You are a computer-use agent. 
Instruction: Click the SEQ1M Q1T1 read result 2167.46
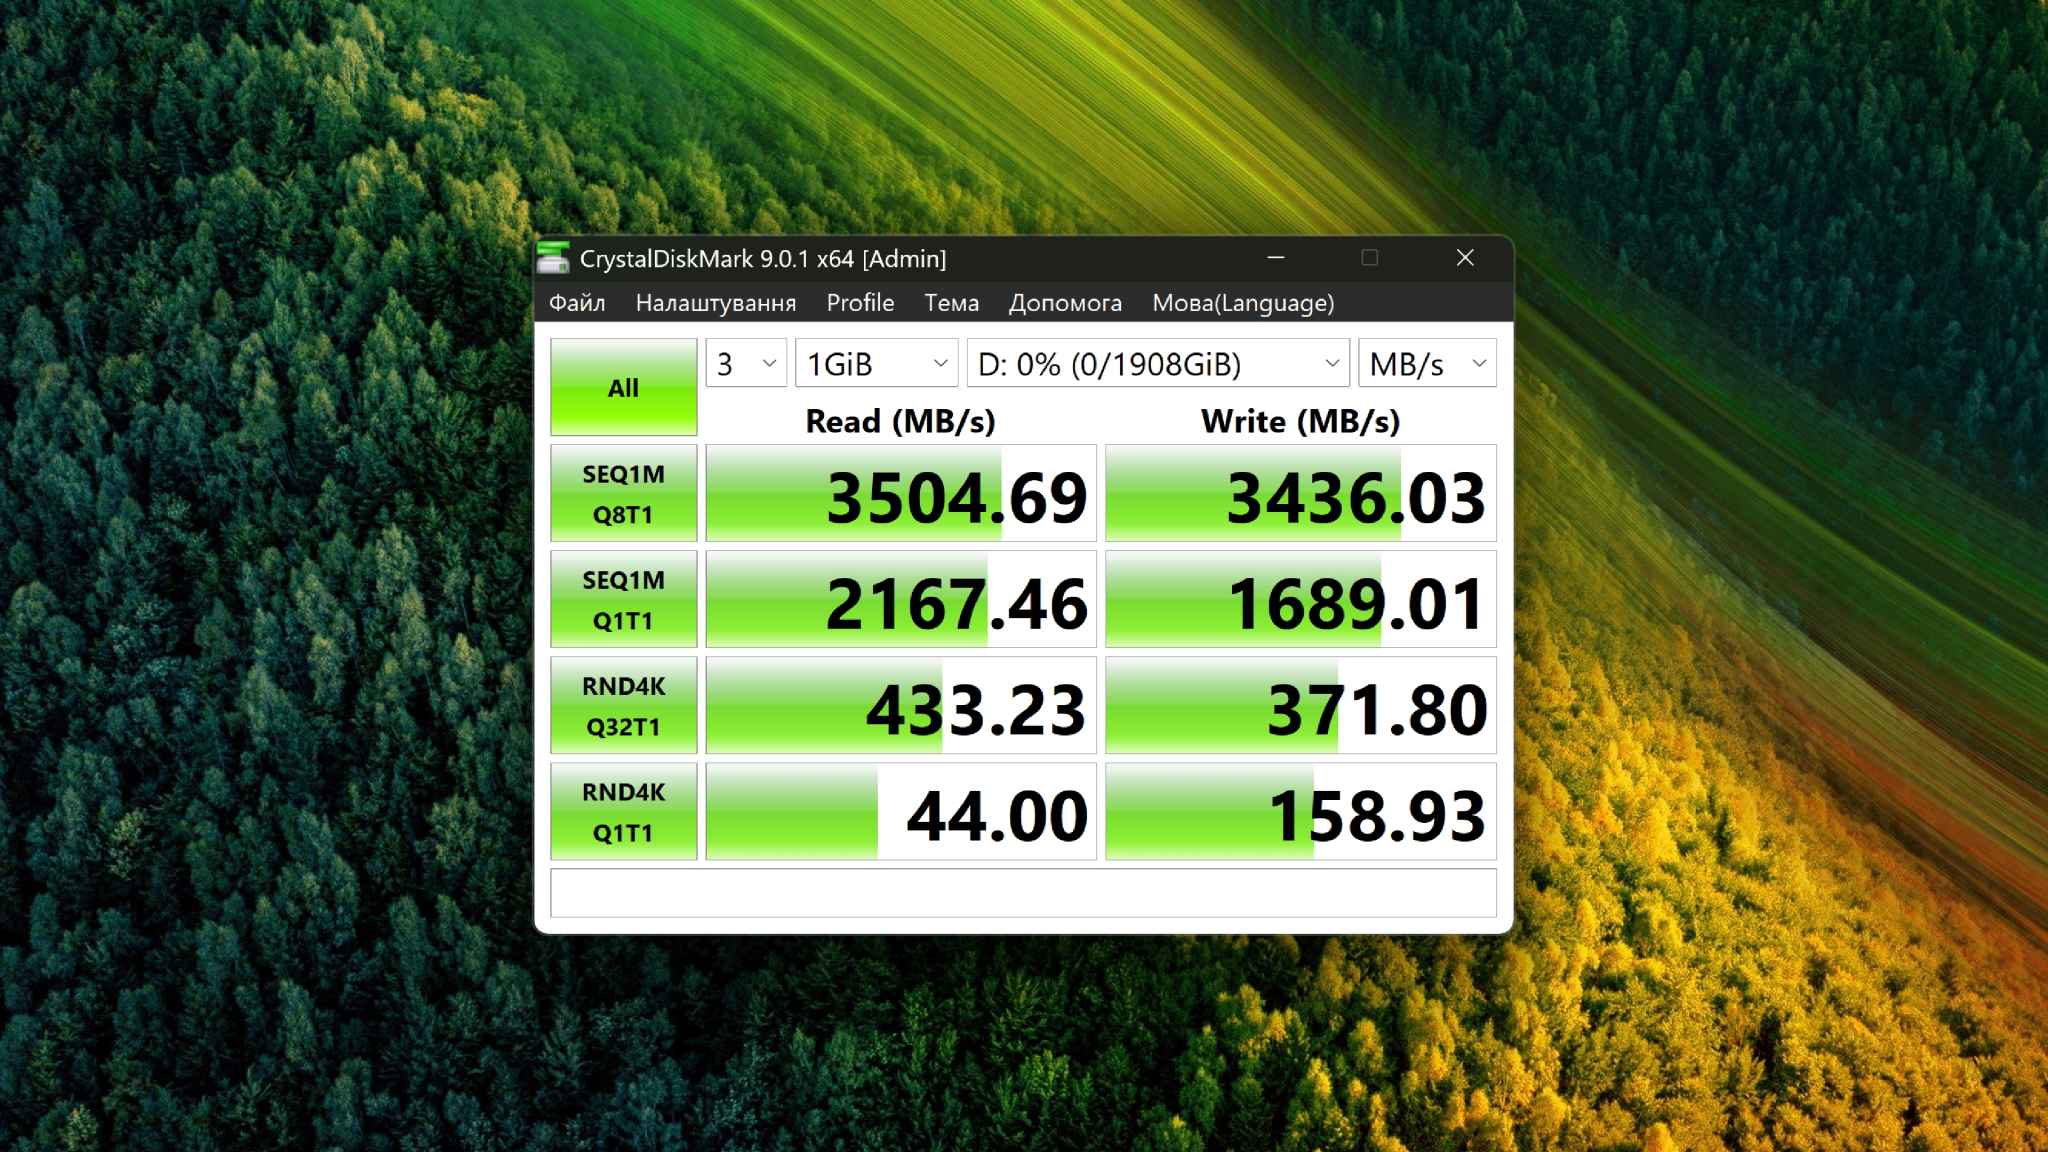coord(901,600)
